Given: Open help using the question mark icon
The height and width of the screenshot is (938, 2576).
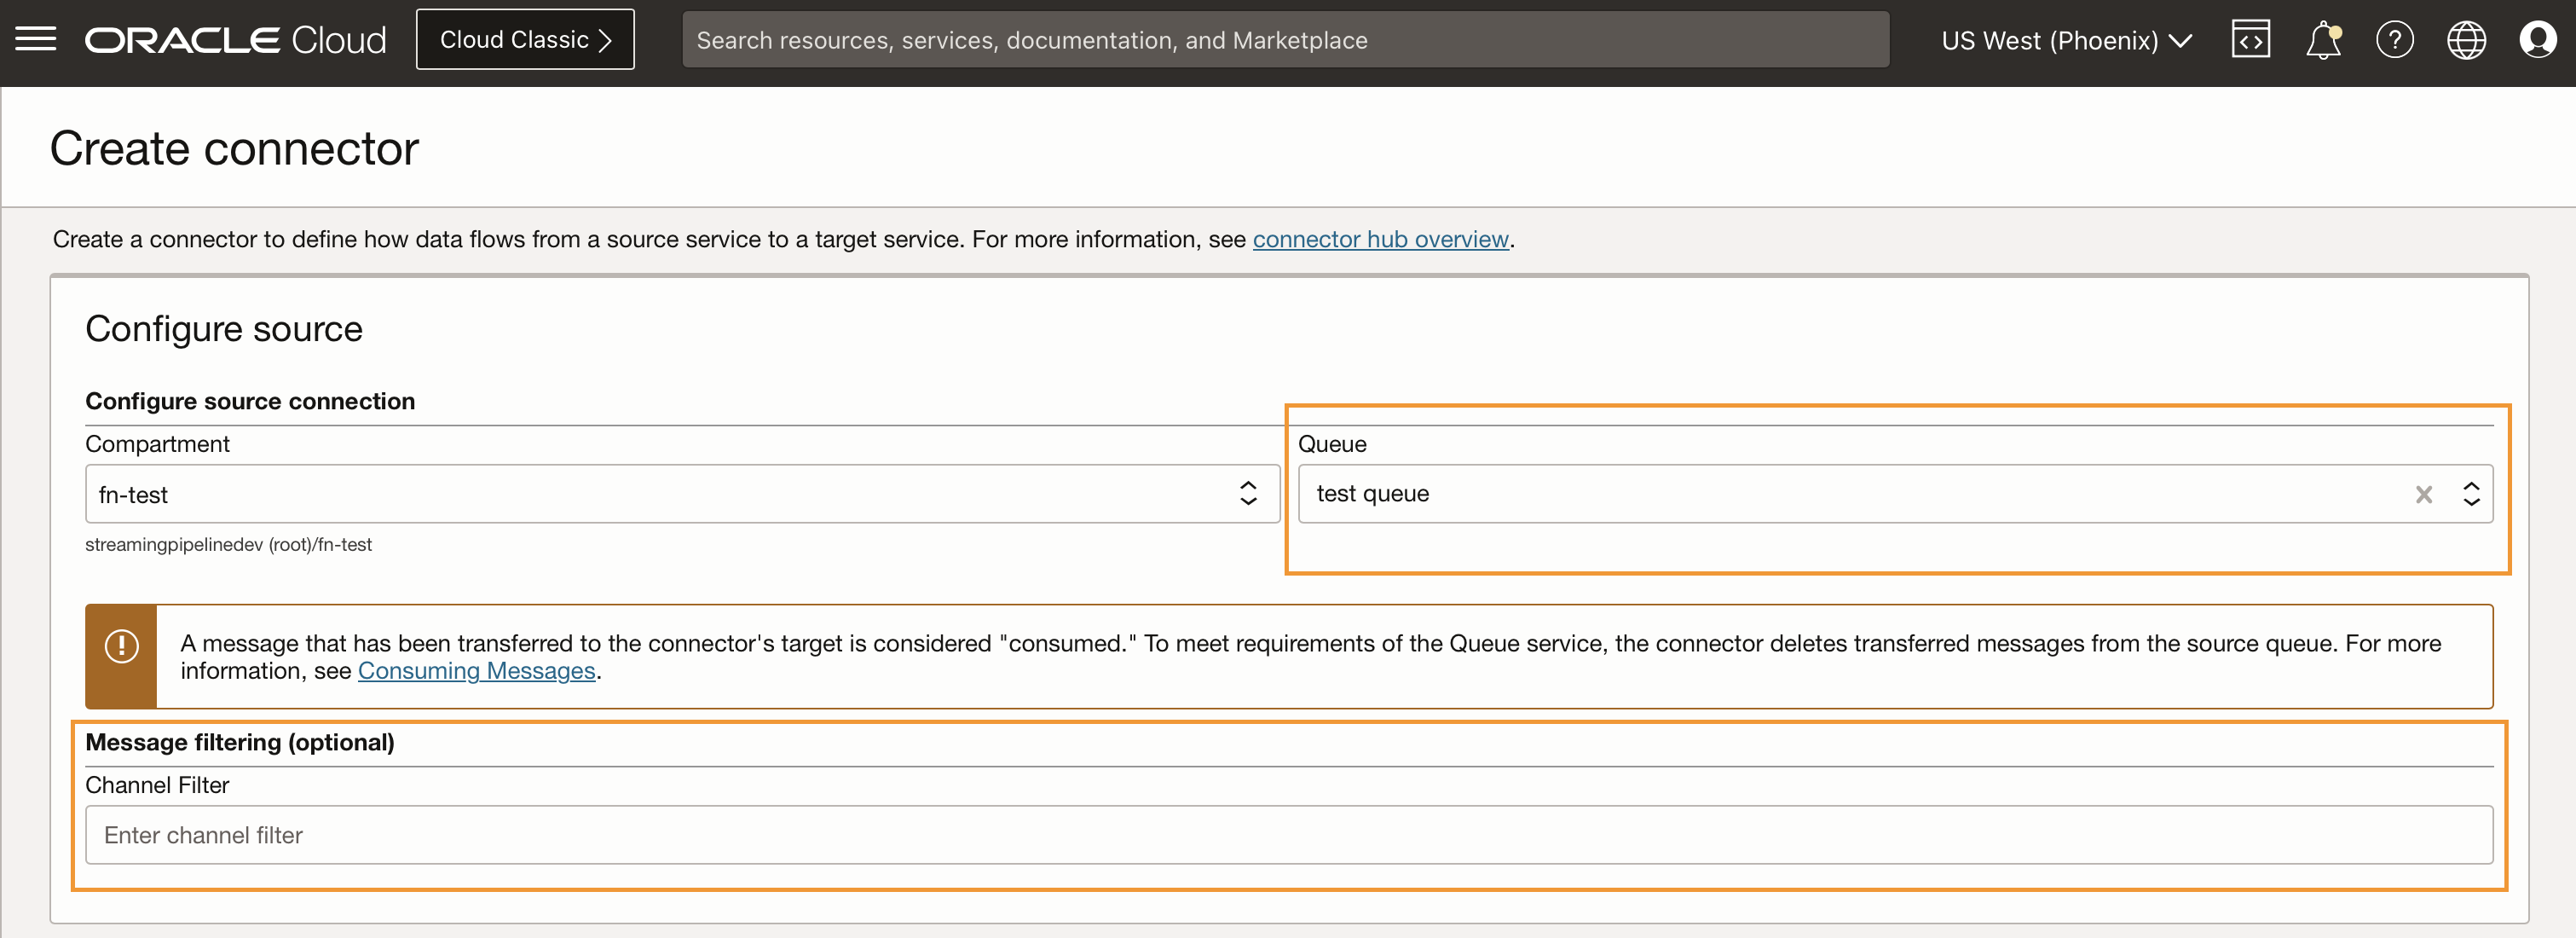Looking at the screenshot, I should click(x=2395, y=39).
